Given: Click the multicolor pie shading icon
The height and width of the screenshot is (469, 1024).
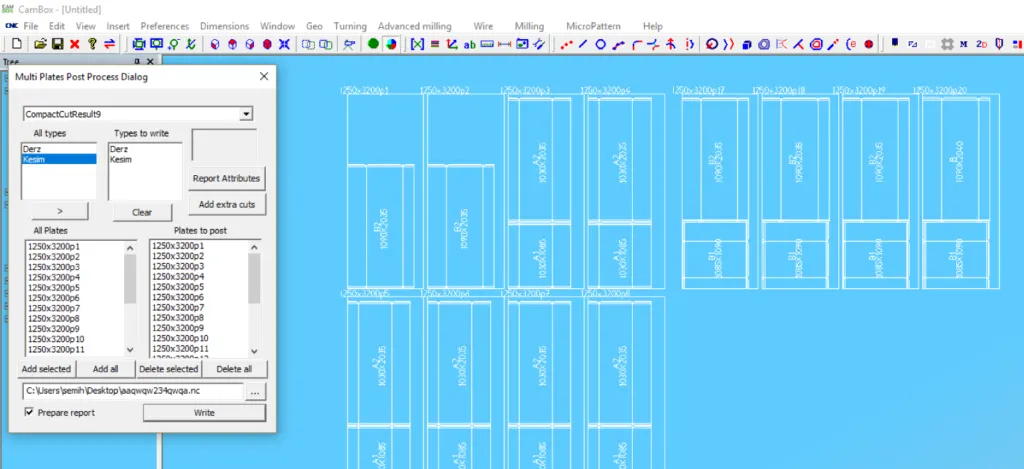Looking at the screenshot, I should click(x=391, y=44).
